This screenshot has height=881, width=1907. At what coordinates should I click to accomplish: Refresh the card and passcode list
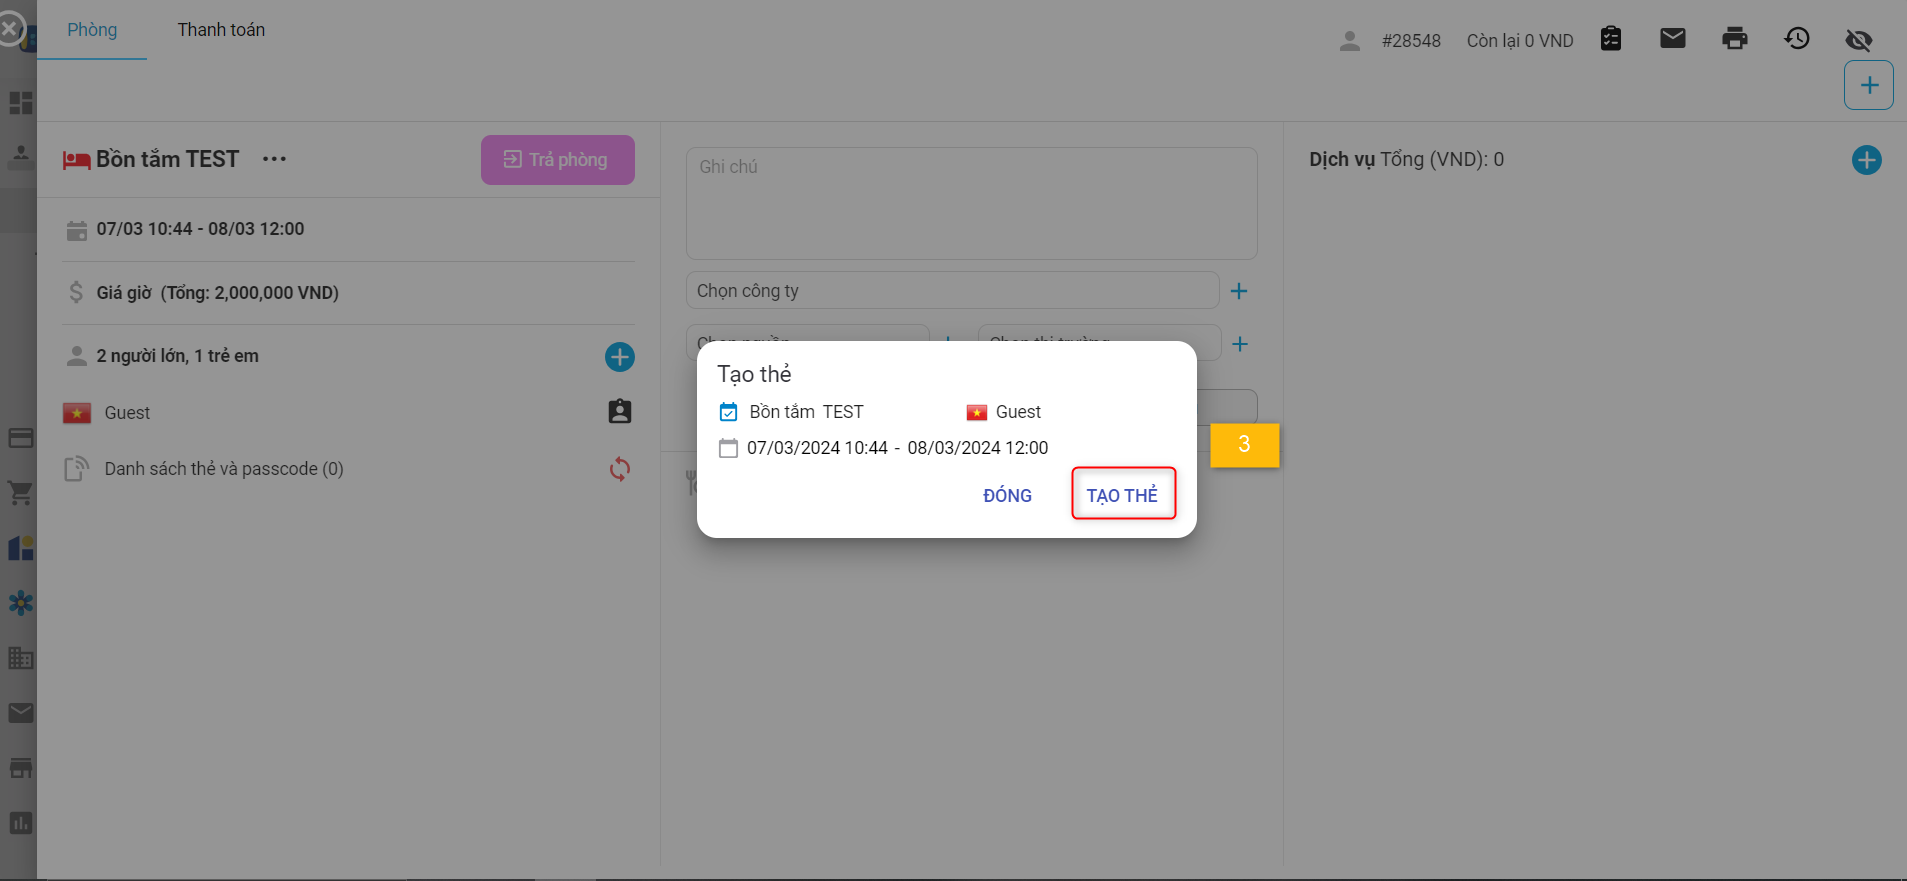619,469
